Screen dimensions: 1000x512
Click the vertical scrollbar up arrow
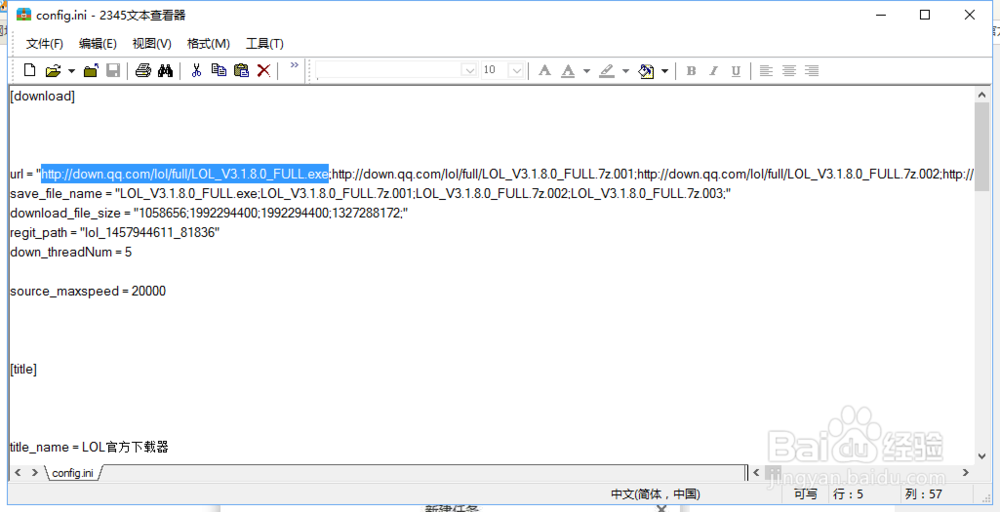coord(982,94)
